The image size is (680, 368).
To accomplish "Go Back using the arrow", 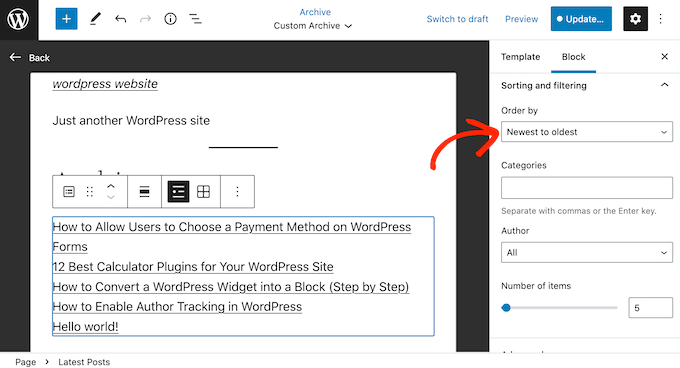I will (x=15, y=57).
